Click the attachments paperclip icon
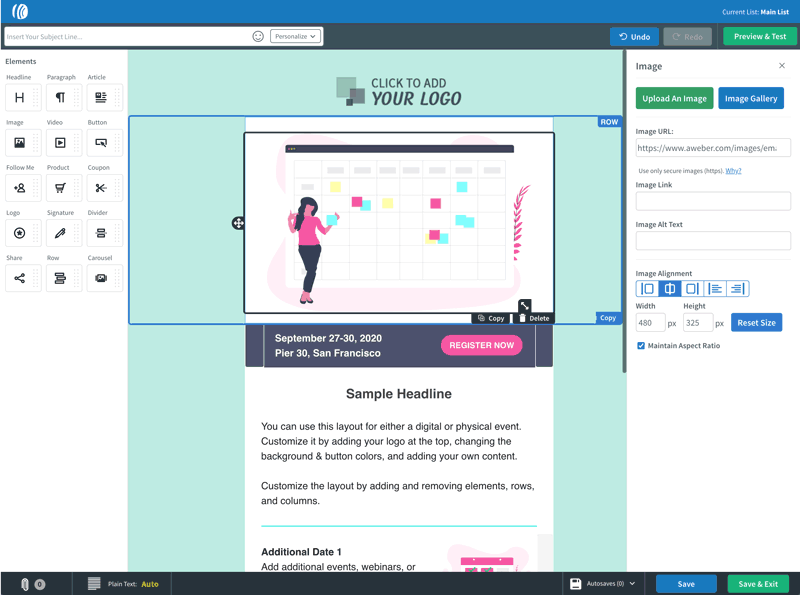 pyautogui.click(x=25, y=584)
